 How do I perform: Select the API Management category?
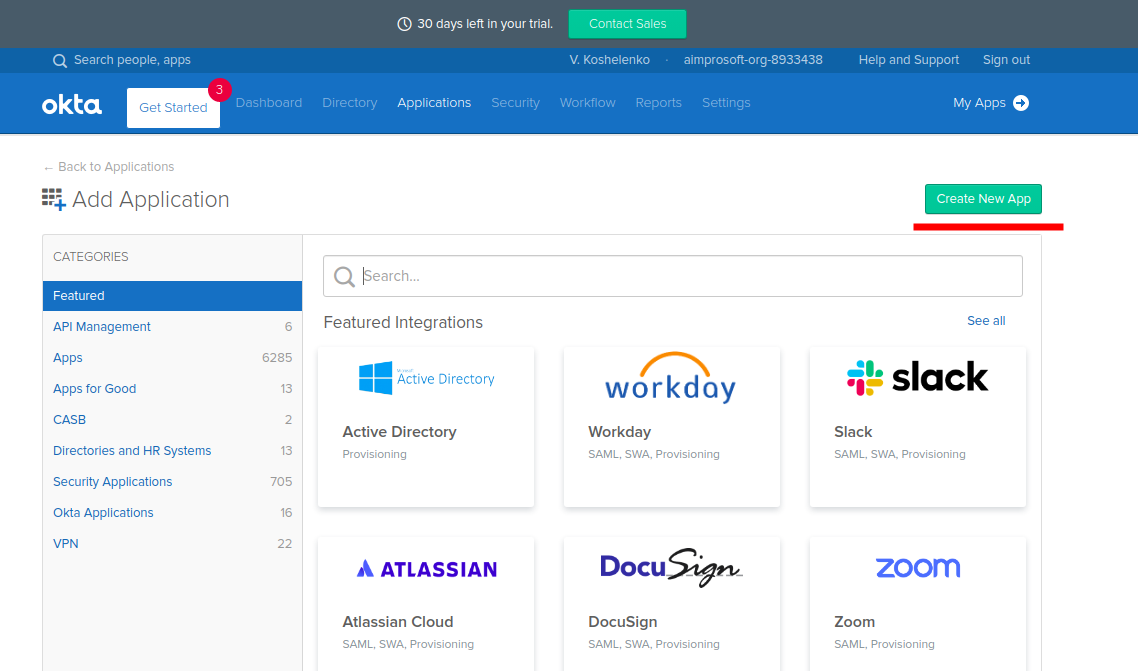coord(172,327)
